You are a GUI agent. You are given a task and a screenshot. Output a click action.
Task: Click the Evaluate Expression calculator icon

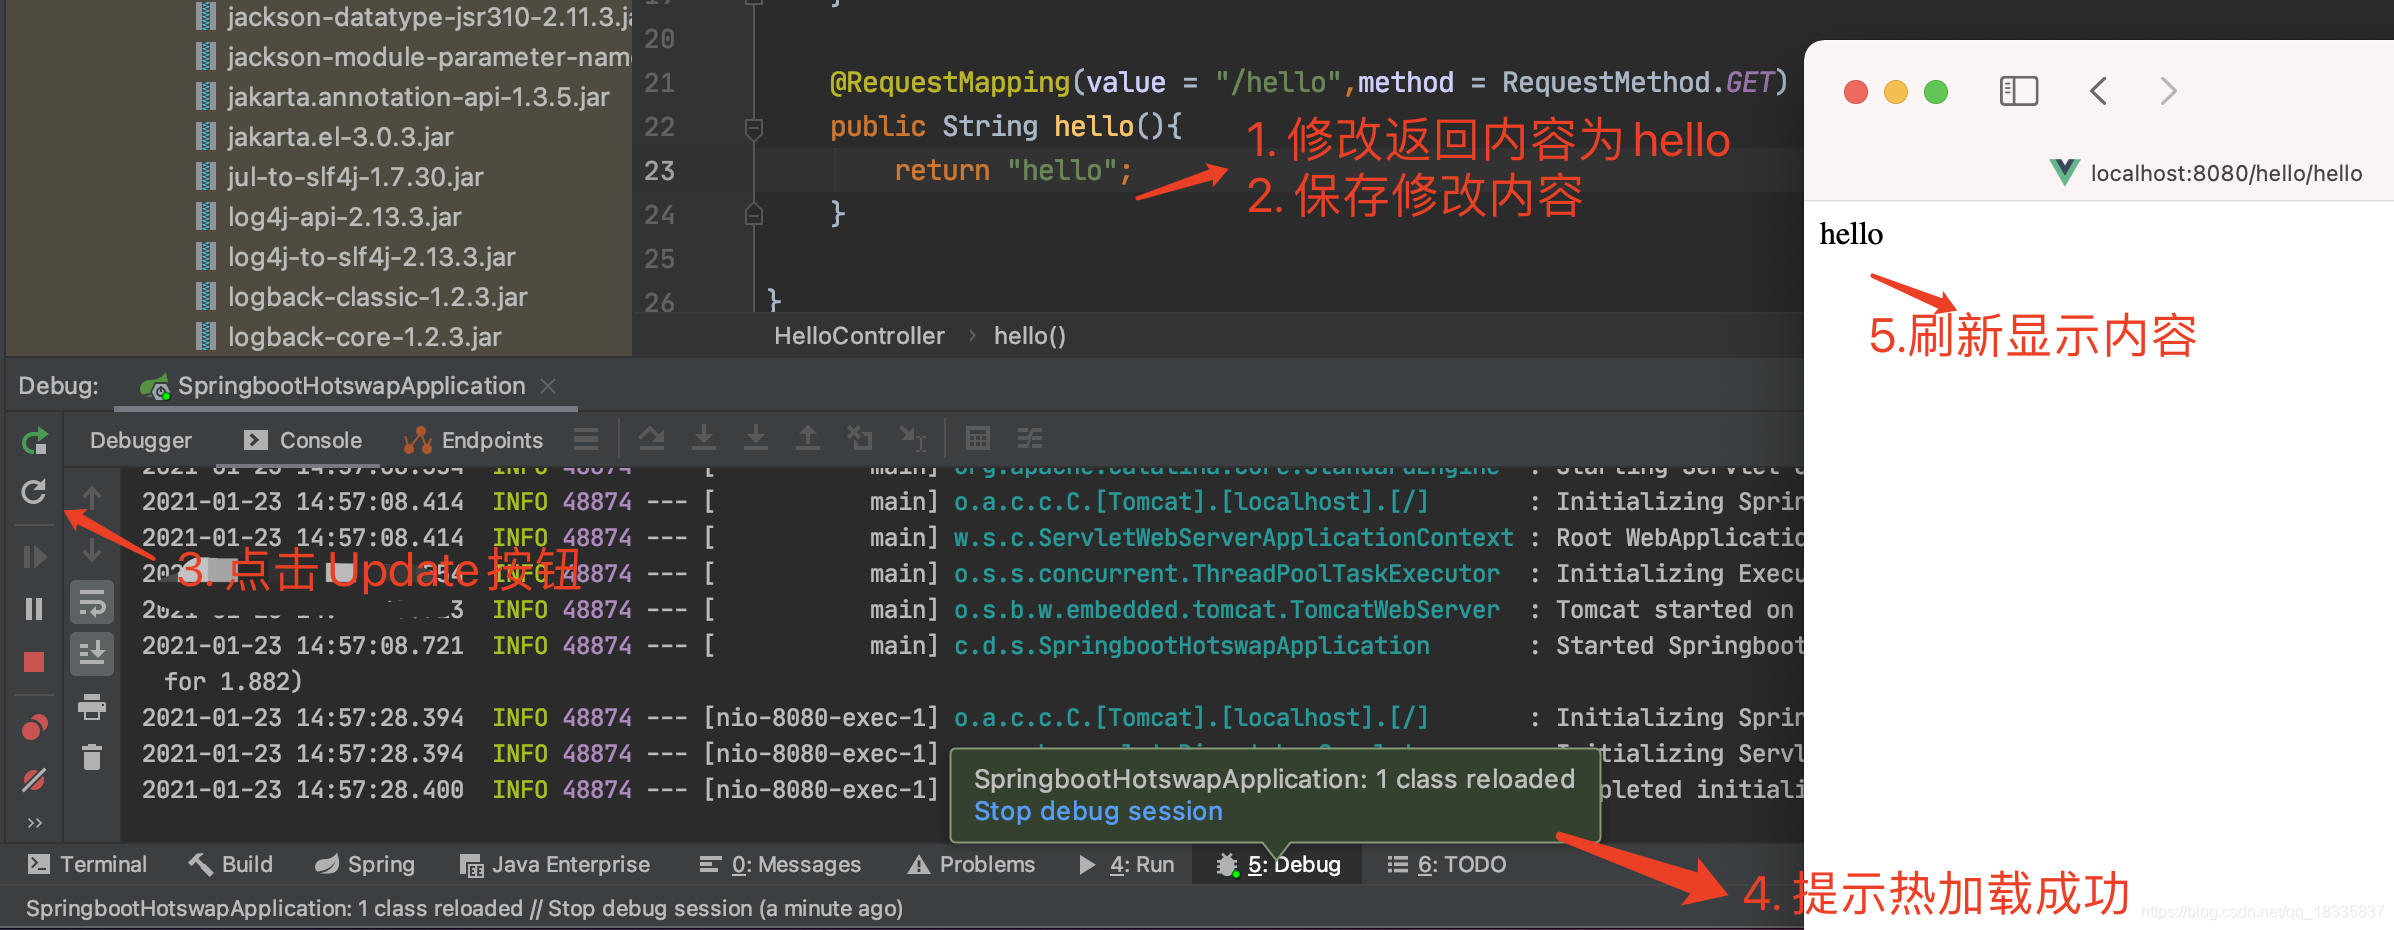(x=978, y=438)
